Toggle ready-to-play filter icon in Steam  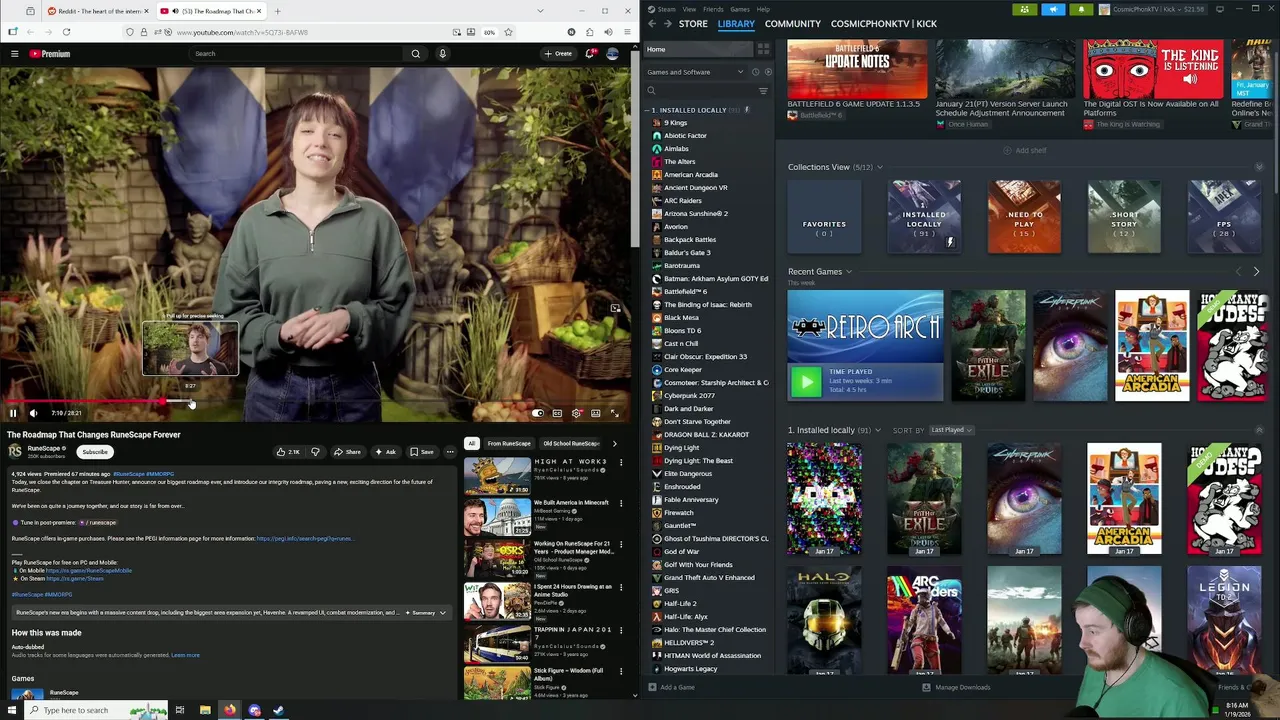click(x=768, y=72)
